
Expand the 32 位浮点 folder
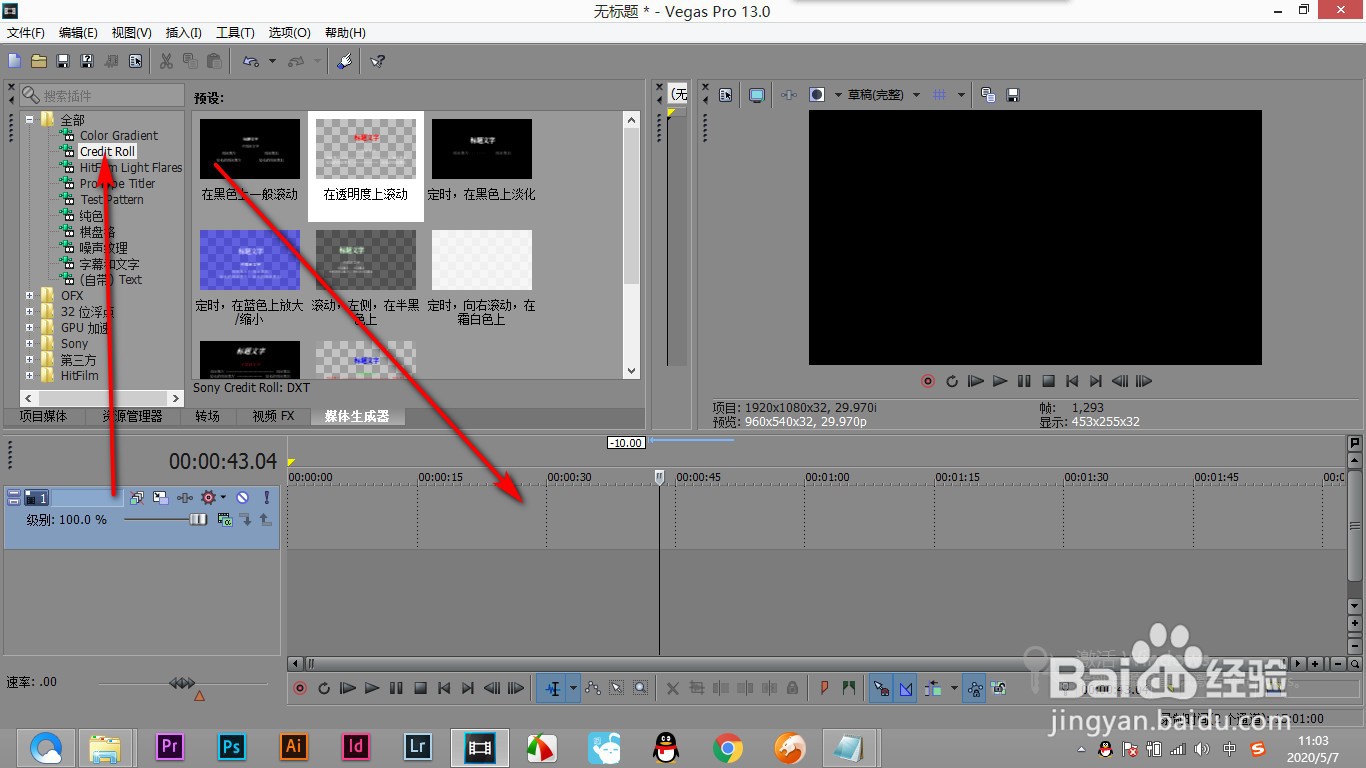pos(30,312)
